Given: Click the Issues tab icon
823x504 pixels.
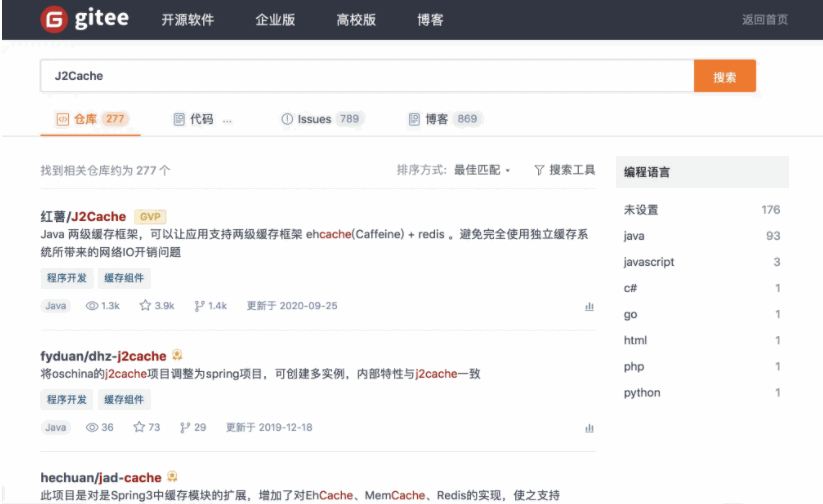Looking at the screenshot, I should (287, 119).
